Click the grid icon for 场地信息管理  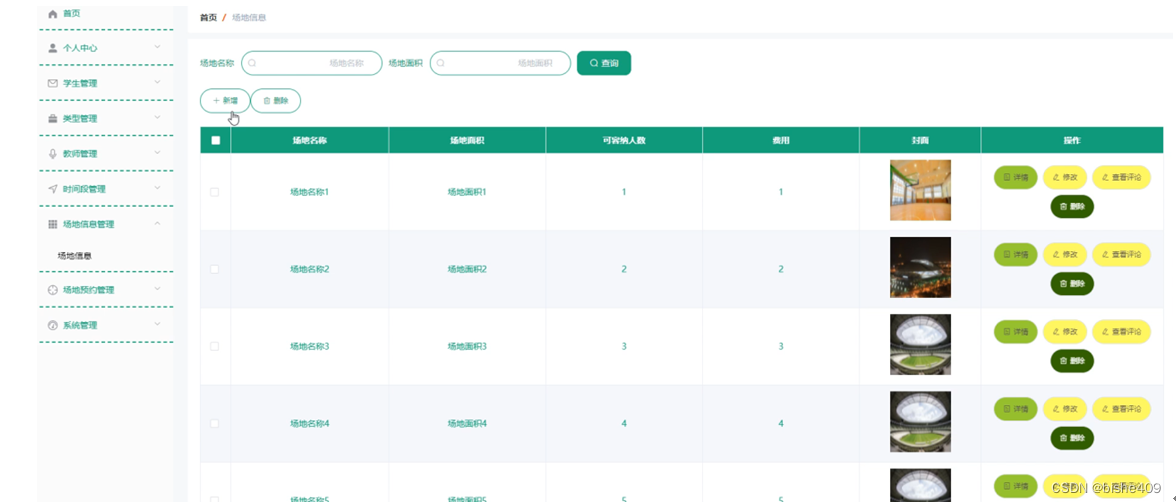[52, 224]
